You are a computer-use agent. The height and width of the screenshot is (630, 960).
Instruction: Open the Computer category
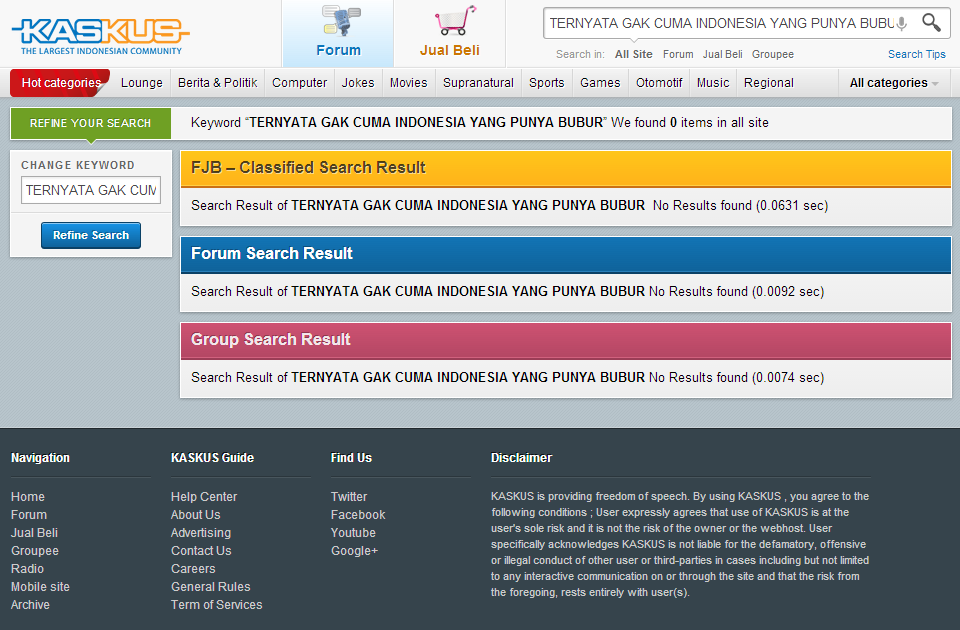(x=299, y=83)
